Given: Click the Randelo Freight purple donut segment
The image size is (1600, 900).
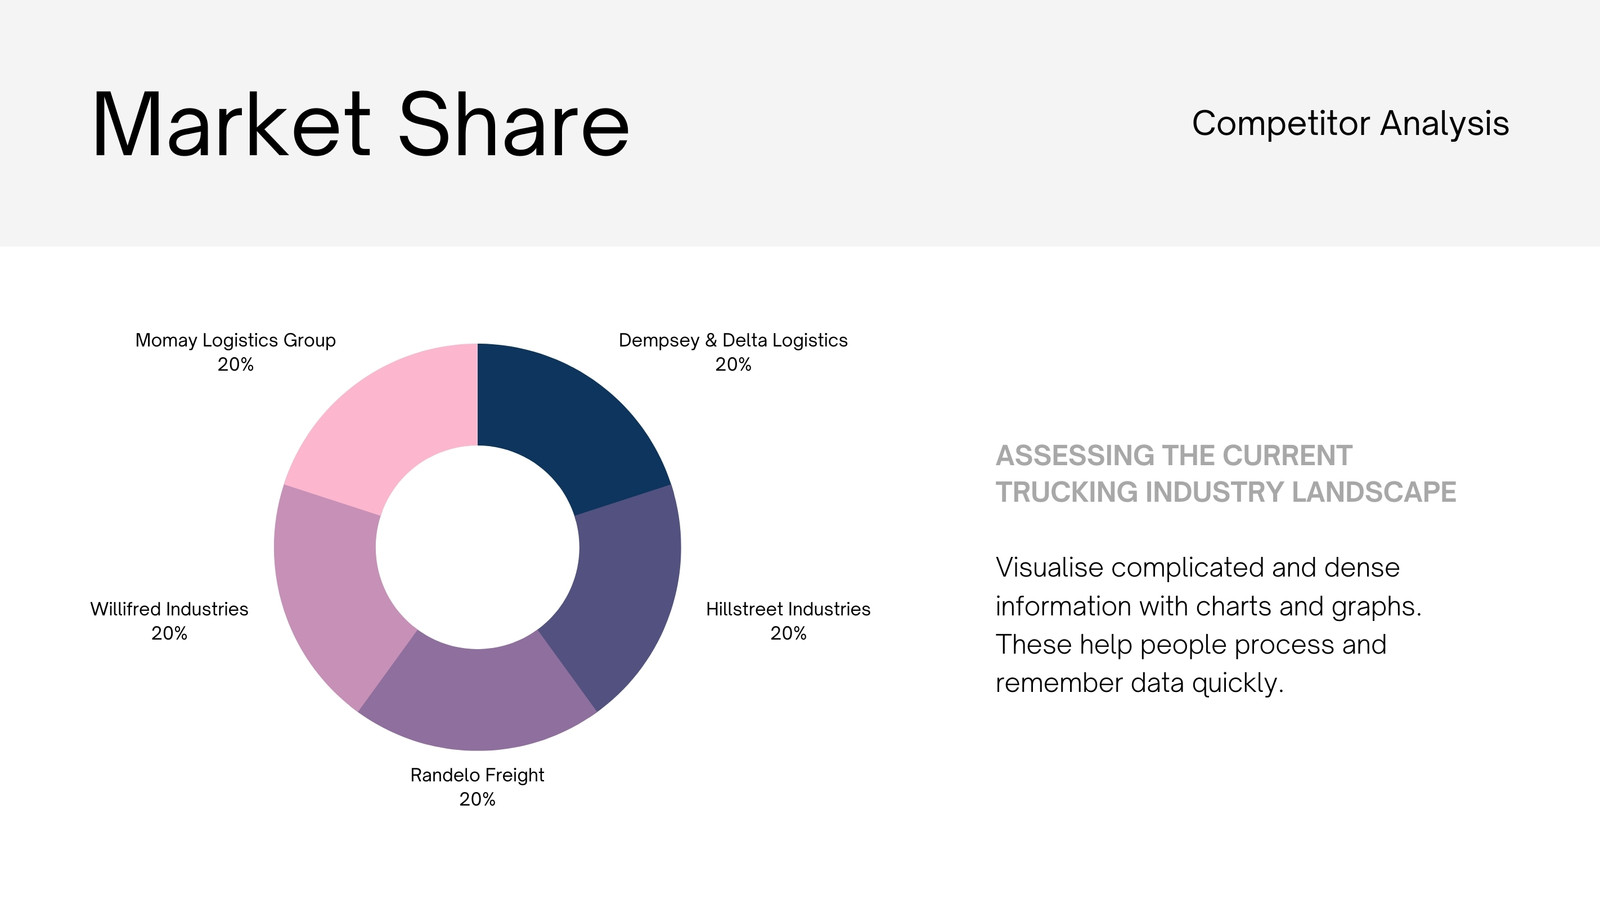Looking at the screenshot, I should pos(478,695).
